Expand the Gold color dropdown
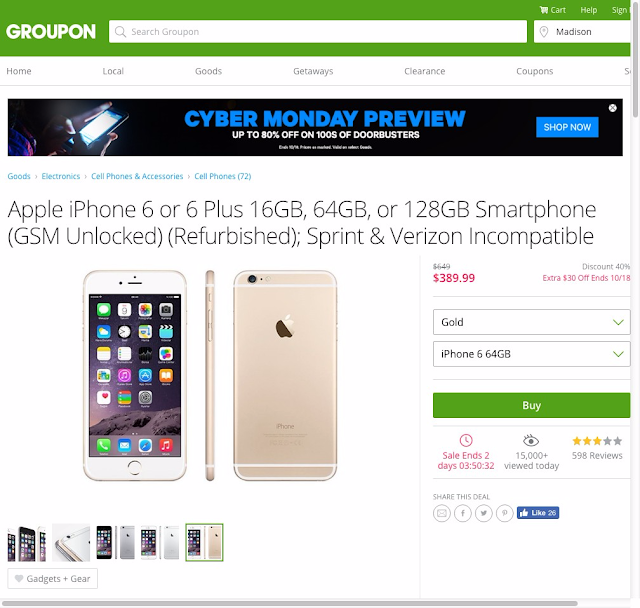 tap(531, 322)
